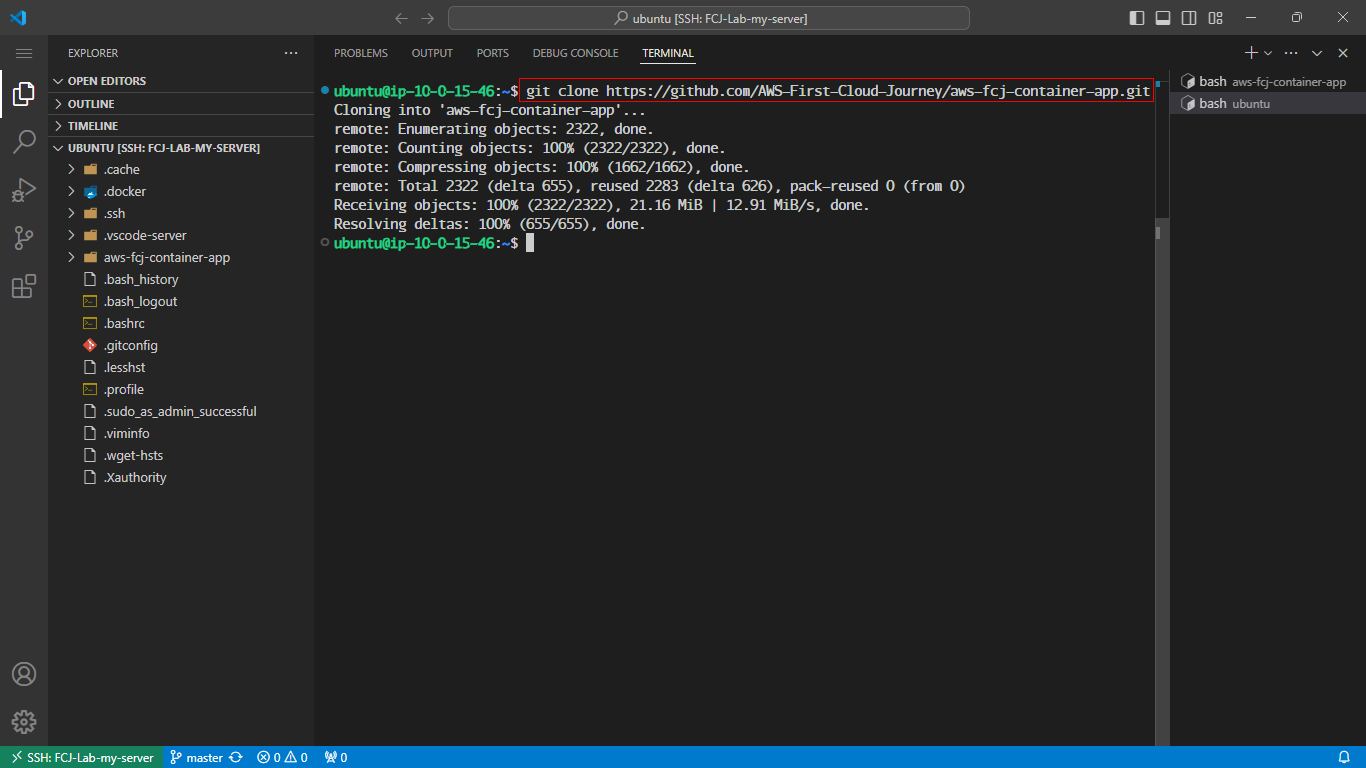Close the terminal panel
1366x768 pixels.
pos(1343,53)
